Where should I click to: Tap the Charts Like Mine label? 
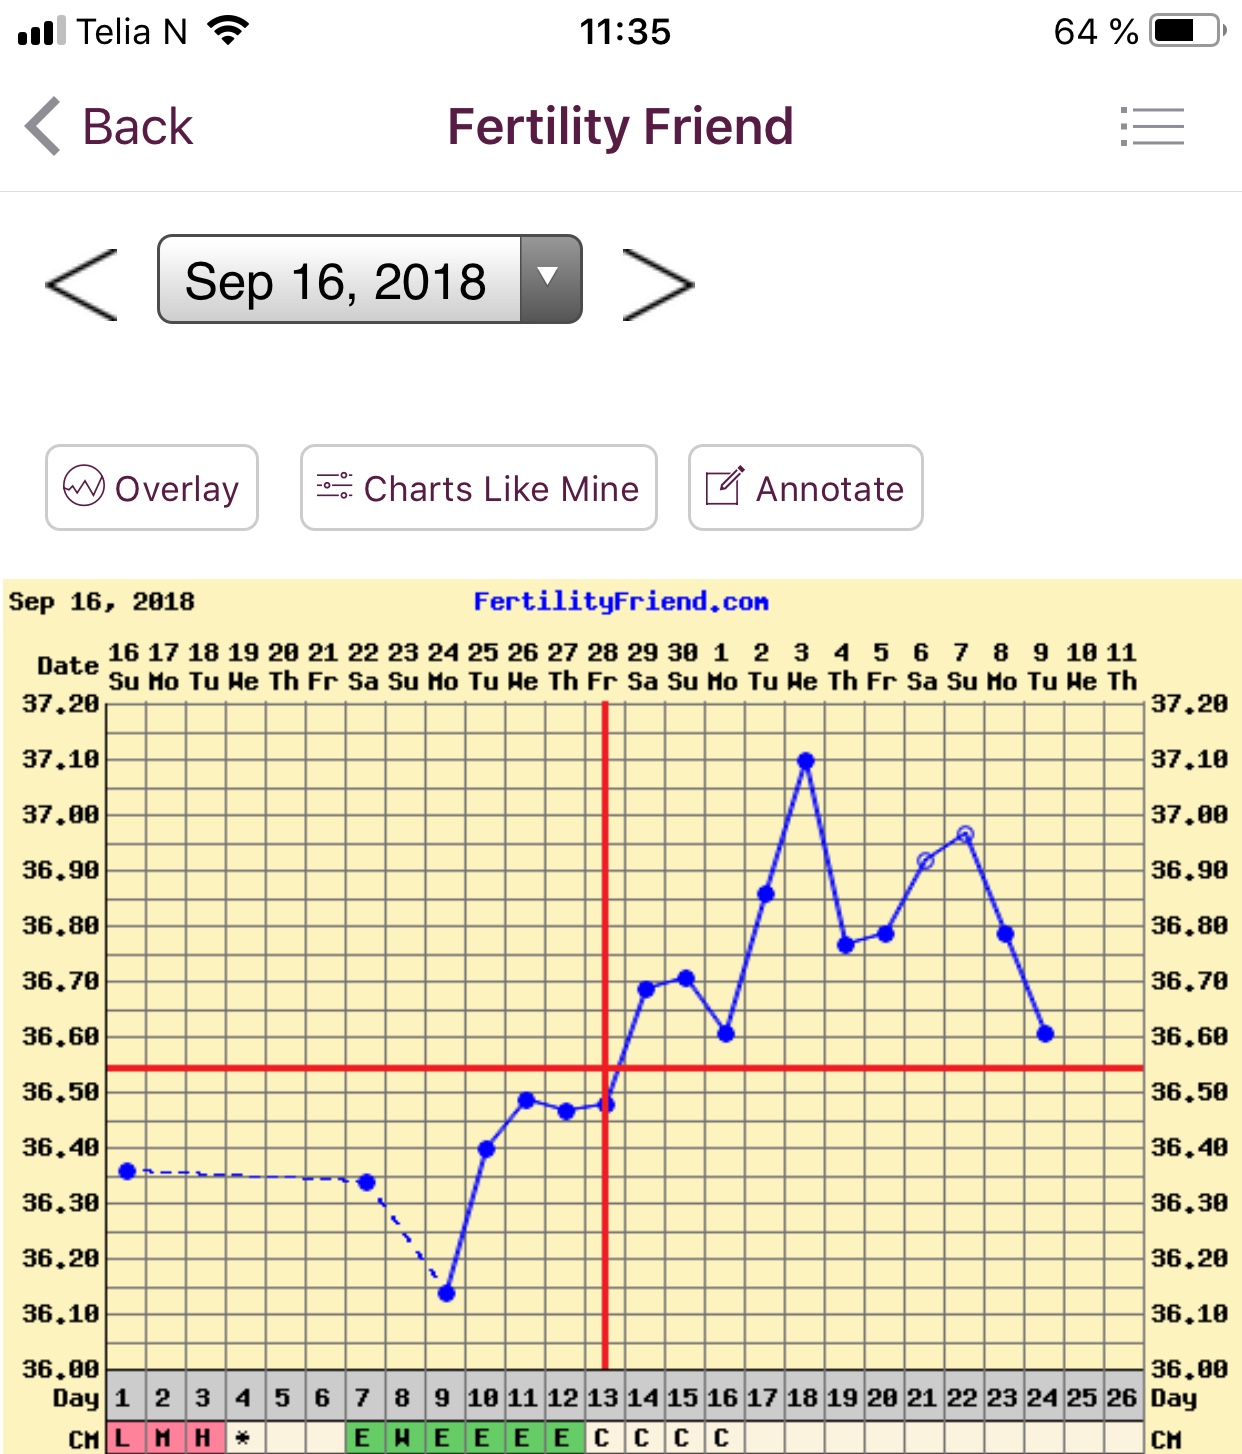501,489
